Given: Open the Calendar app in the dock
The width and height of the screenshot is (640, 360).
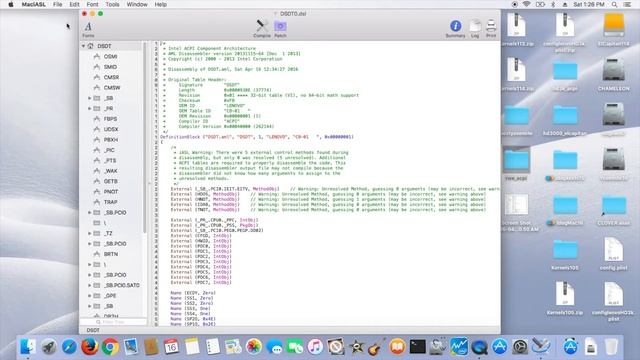Looking at the screenshot, I should point(171,347).
